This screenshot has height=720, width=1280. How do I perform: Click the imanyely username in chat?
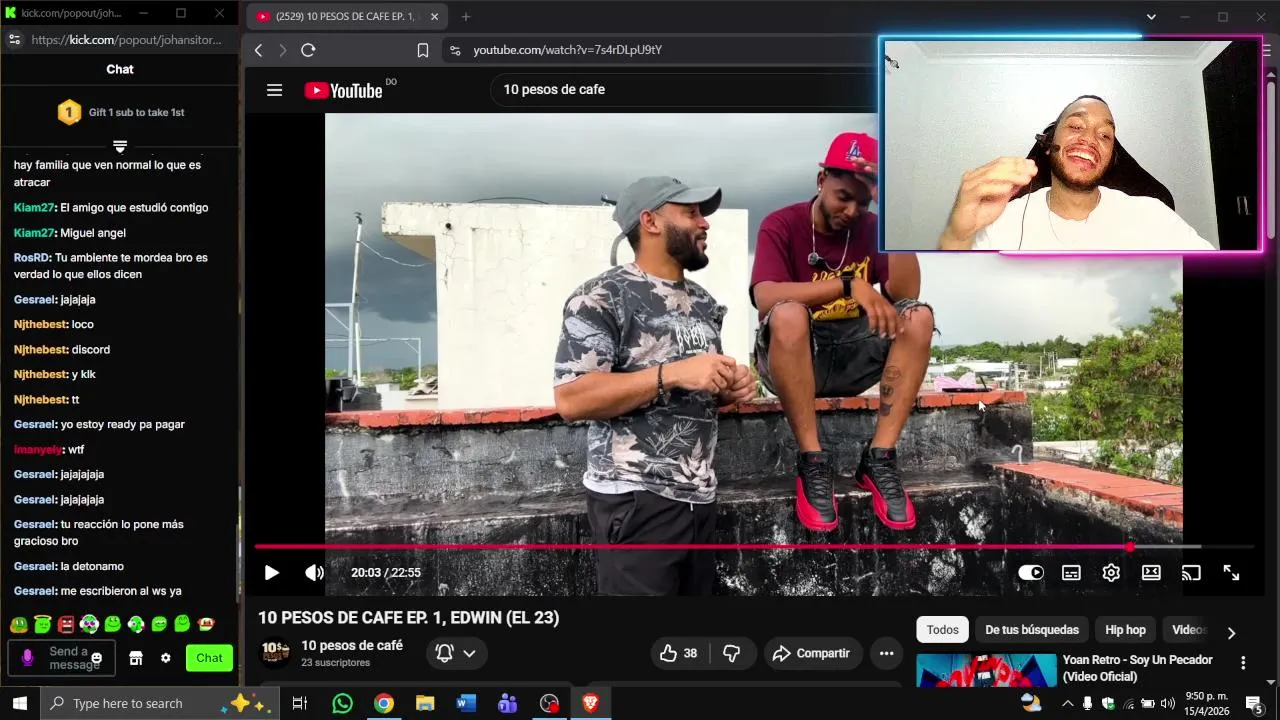[x=38, y=450]
